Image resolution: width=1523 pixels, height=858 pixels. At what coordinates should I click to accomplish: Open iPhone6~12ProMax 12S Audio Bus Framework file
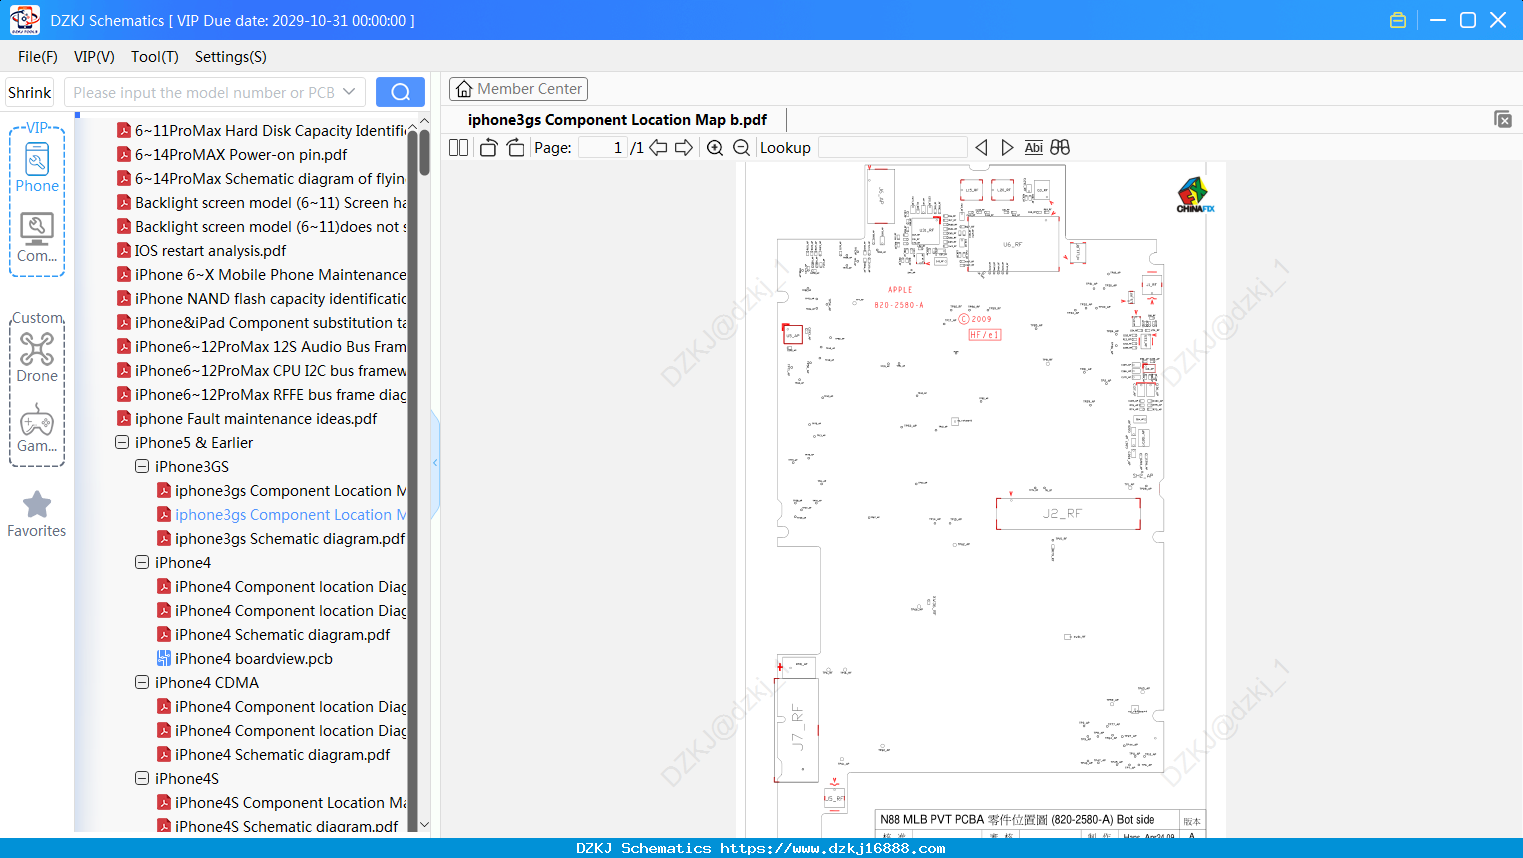coord(270,347)
